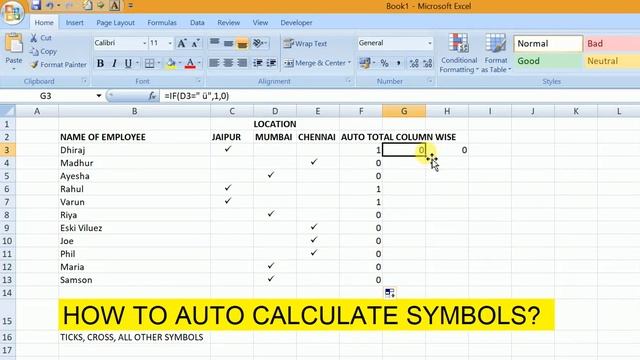Screen dimensions: 640x360
Task: Click inside the formula bar
Action: 400,96
